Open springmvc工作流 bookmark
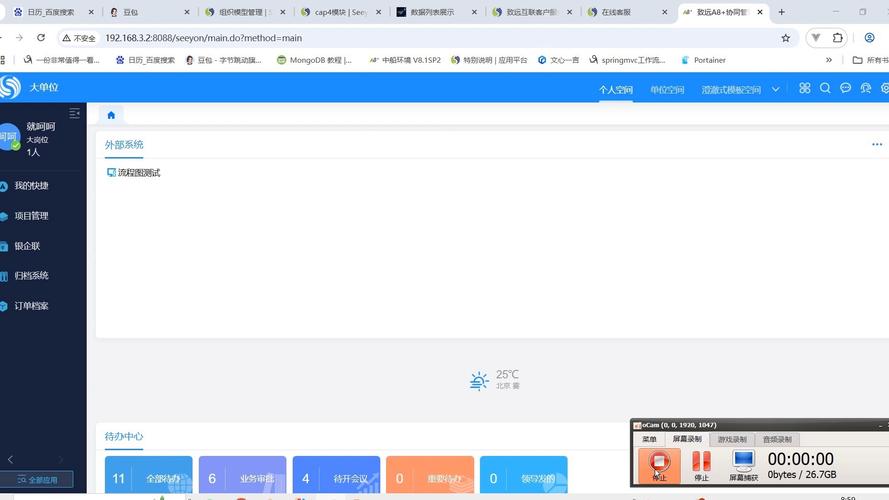889x500 pixels. [x=628, y=60]
